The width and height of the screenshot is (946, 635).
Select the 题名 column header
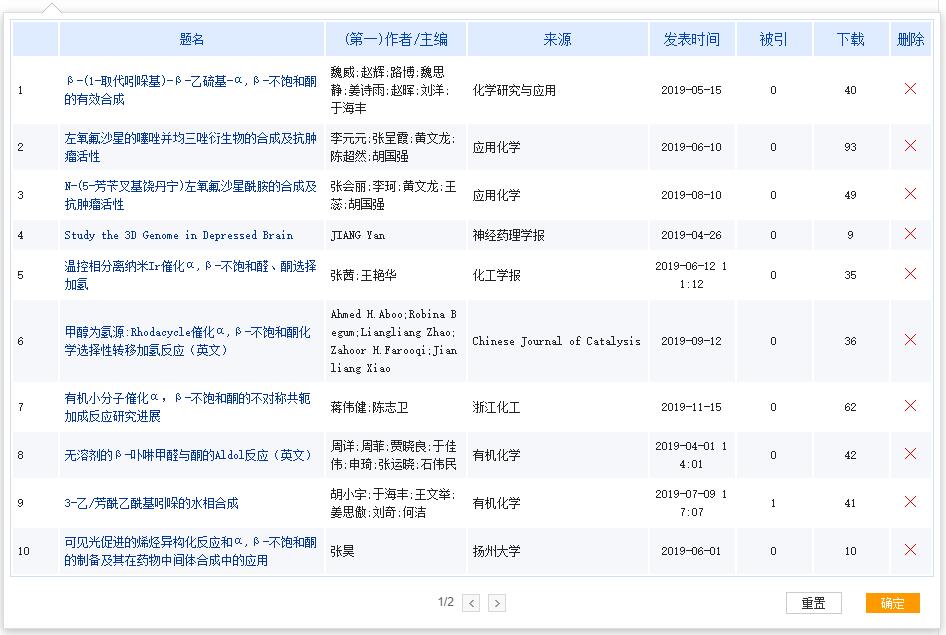click(192, 39)
